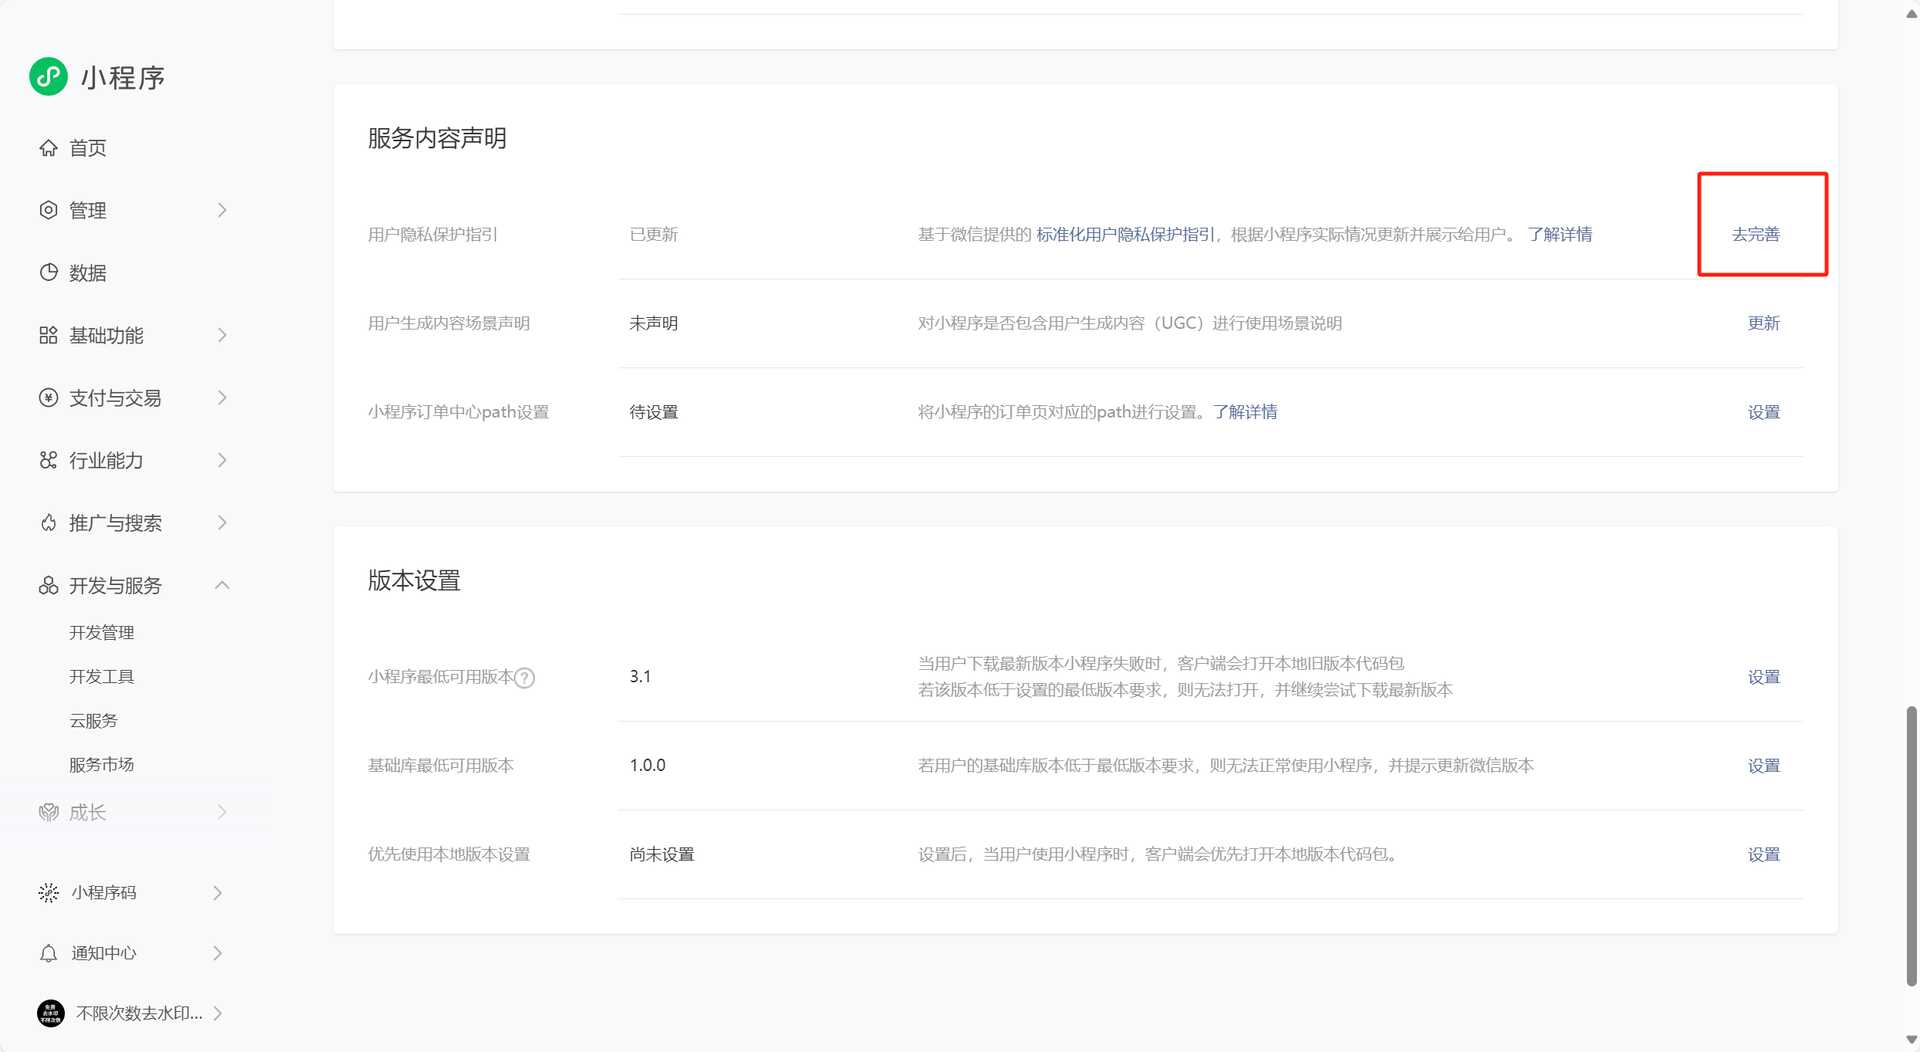The image size is (1920, 1052).
Task: Click 设置 for 基础库最低可用版本
Action: point(1763,766)
